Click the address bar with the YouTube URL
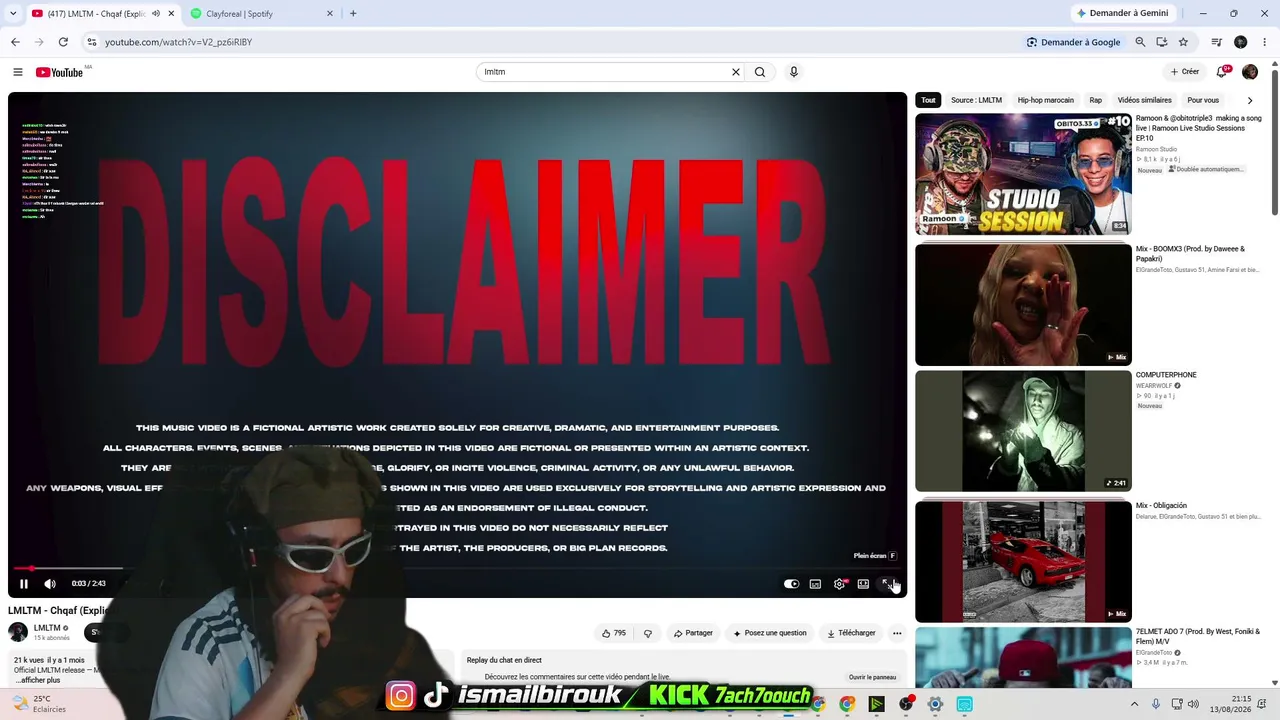Viewport: 1280px width, 720px height. coord(560,42)
